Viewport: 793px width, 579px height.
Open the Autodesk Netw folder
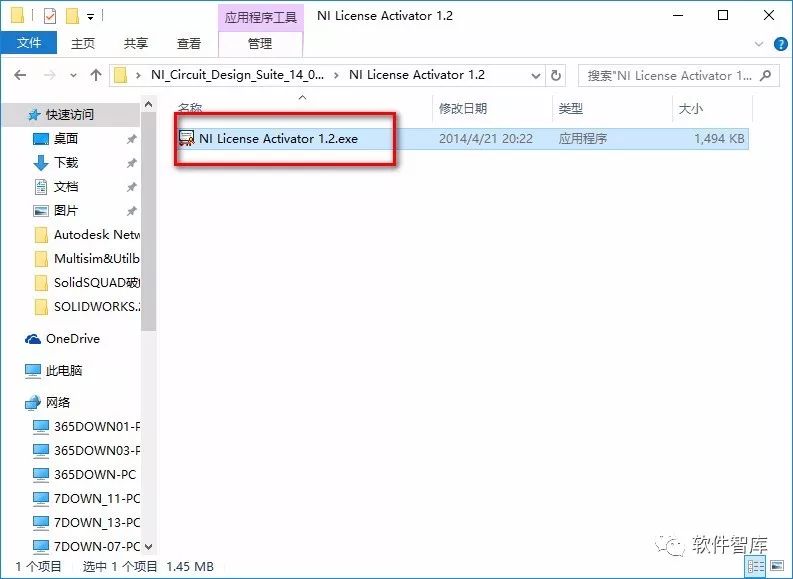(x=96, y=235)
